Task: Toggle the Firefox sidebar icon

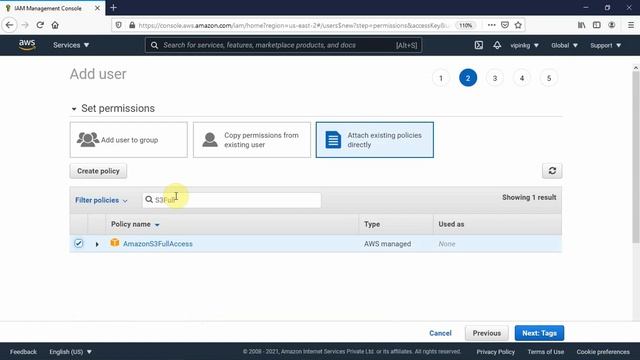Action: pos(597,25)
